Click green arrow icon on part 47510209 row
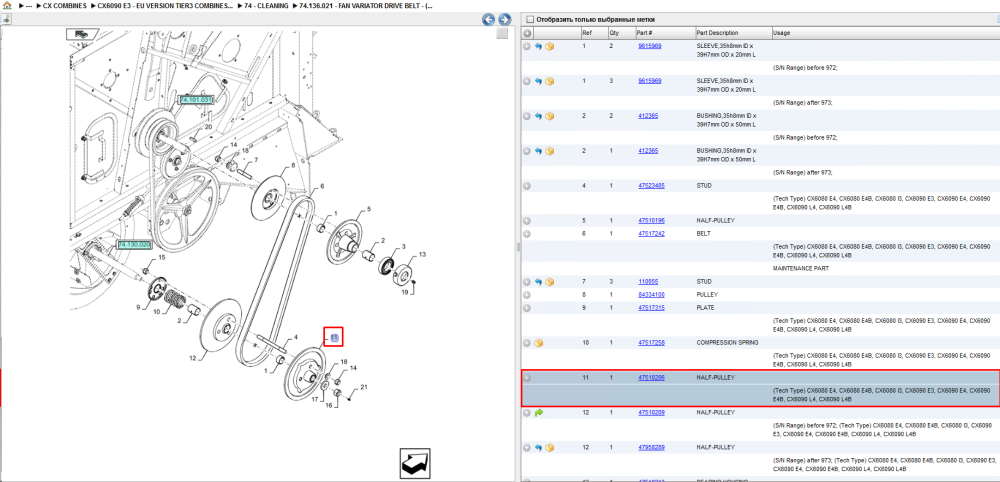Screen dimensions: 1000x482 [x=538, y=413]
